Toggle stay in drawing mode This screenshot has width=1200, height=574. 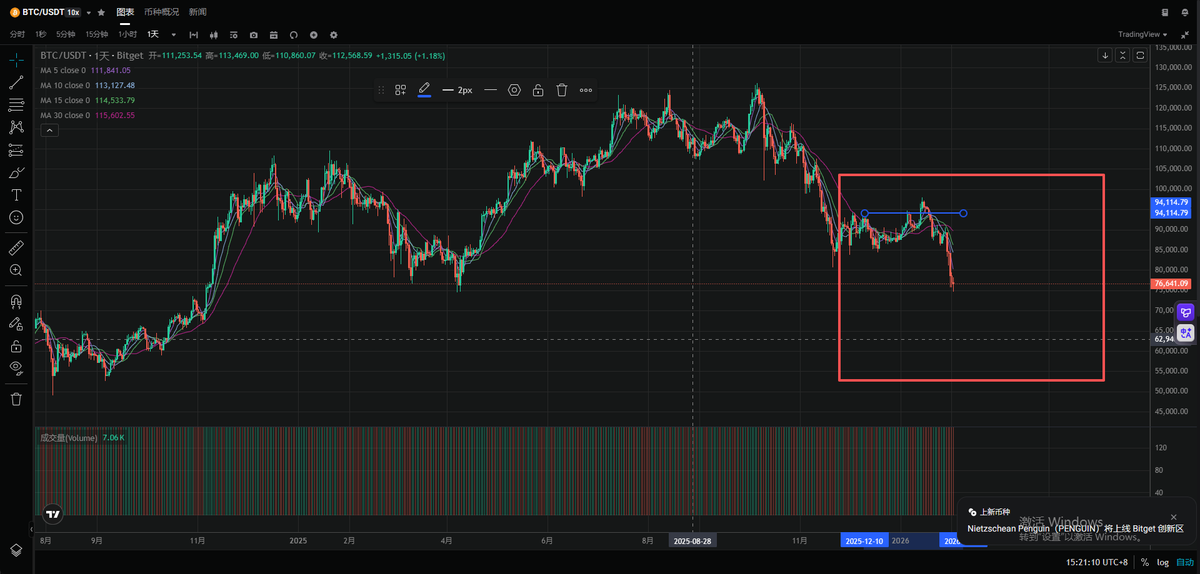point(16,323)
